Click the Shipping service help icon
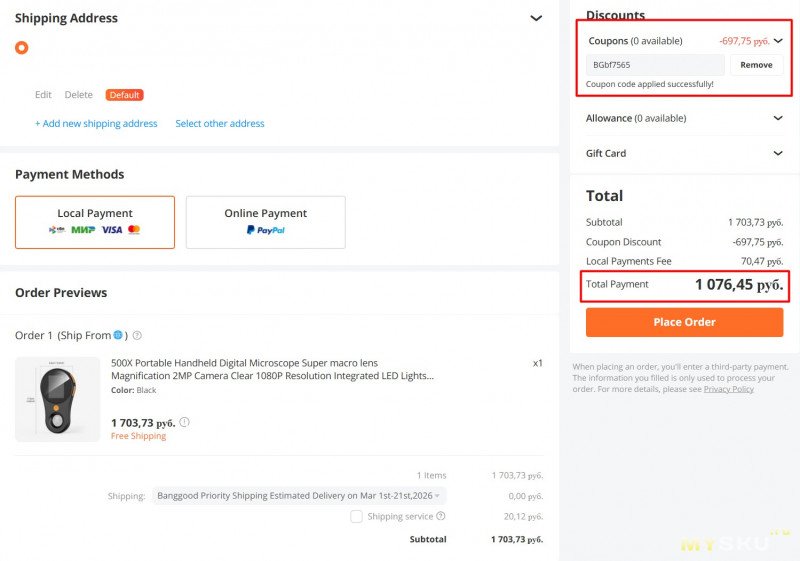Screen dimensions: 800x561 click(441, 516)
